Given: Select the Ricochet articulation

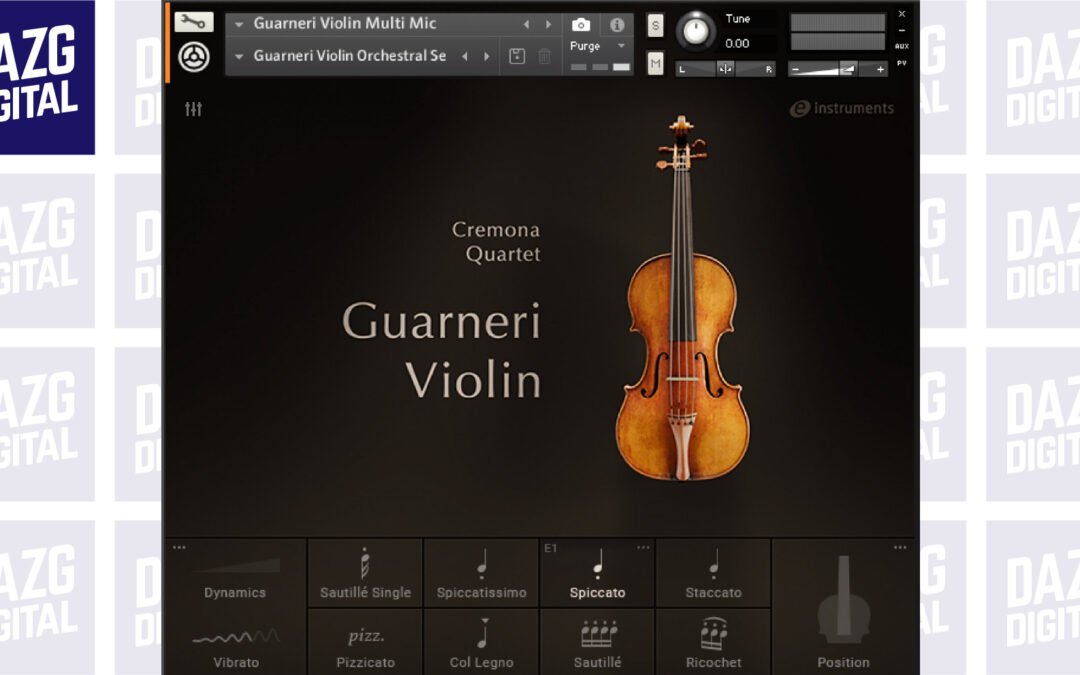Looking at the screenshot, I should [x=714, y=643].
